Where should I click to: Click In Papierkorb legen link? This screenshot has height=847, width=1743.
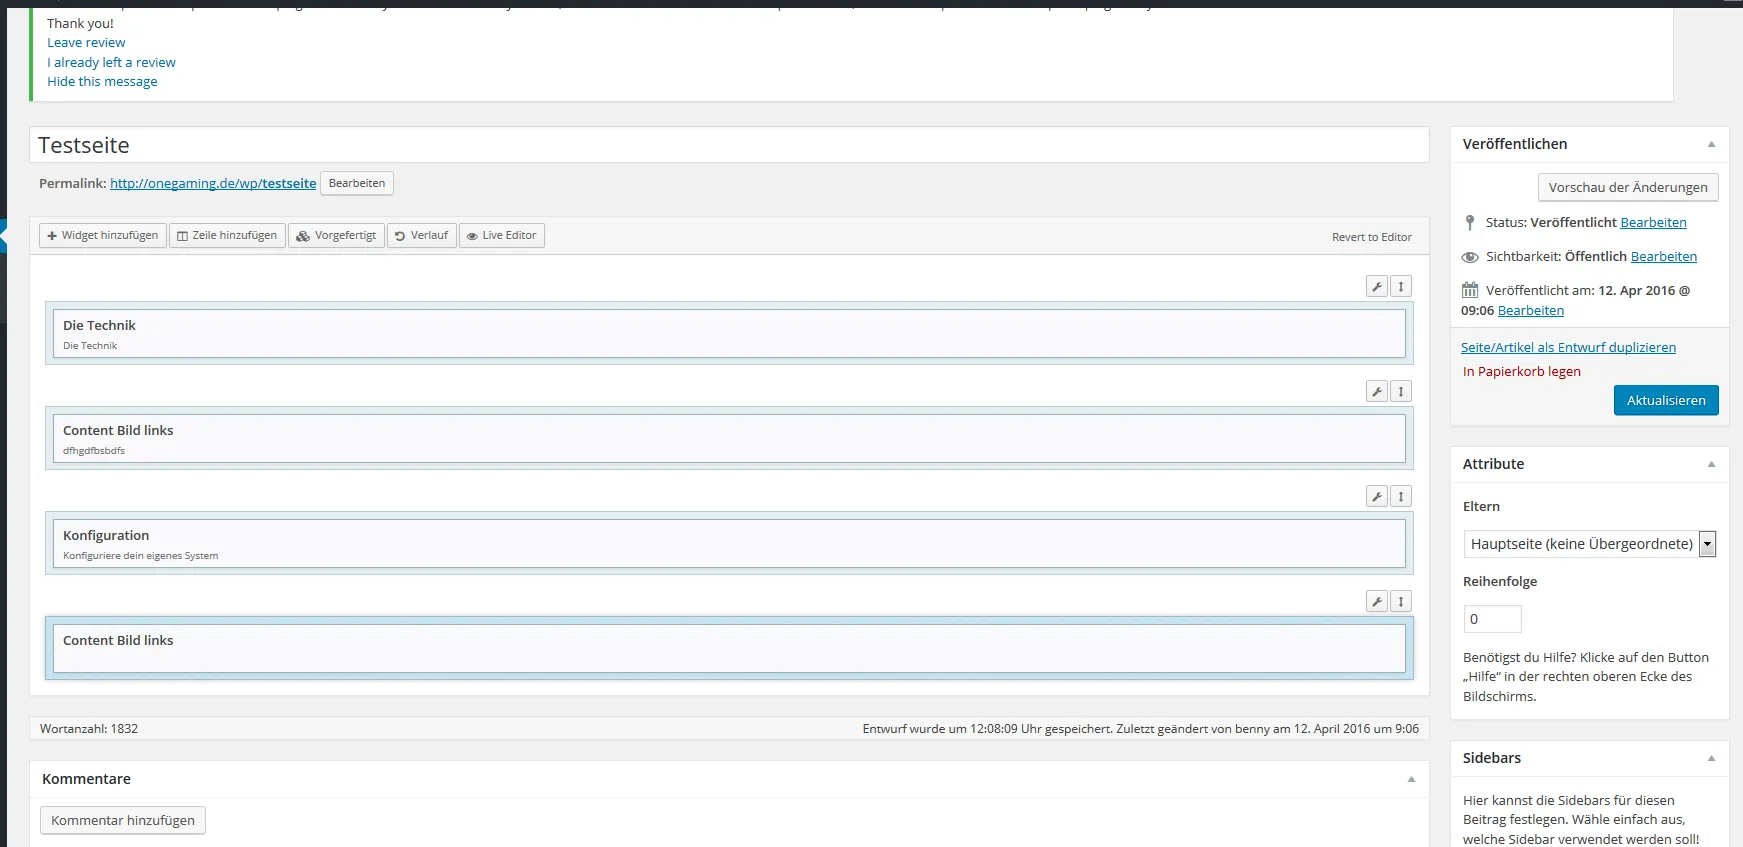point(1522,372)
